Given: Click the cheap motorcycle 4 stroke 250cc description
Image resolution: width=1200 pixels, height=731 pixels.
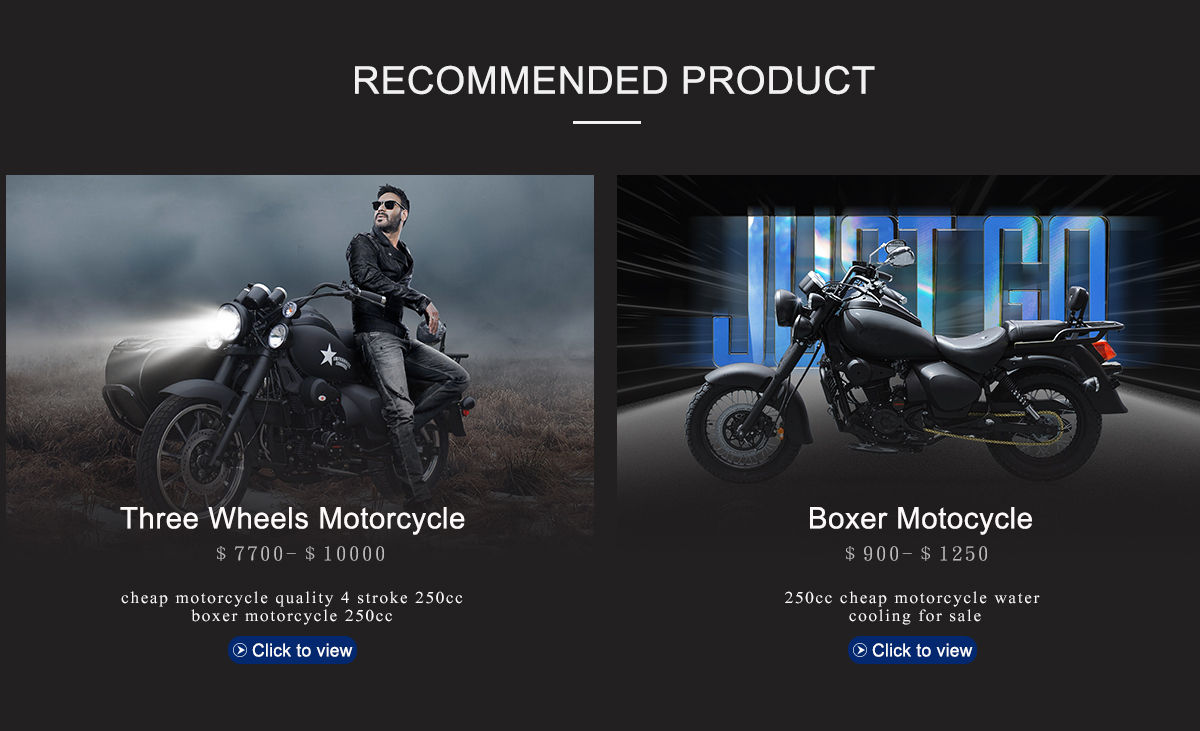Looking at the screenshot, I should (292, 607).
